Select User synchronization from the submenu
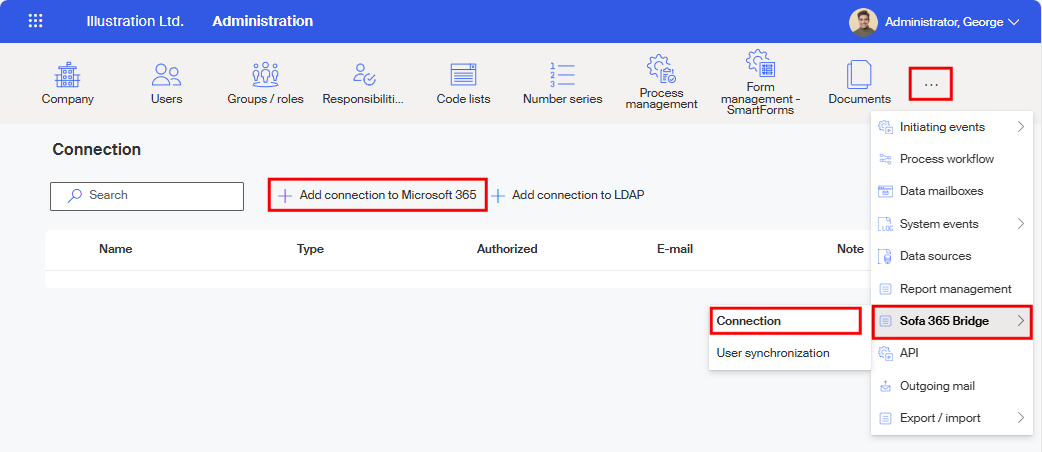 click(x=773, y=353)
